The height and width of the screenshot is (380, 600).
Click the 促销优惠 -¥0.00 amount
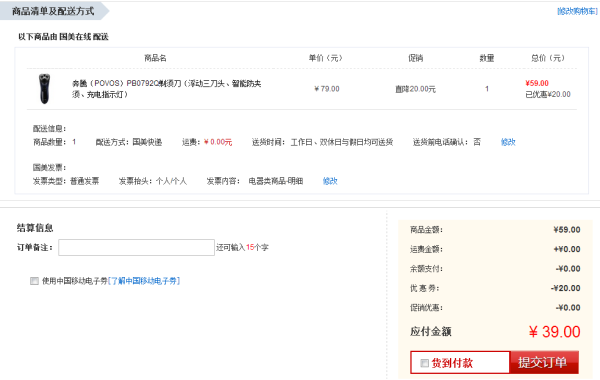pyautogui.click(x=568, y=308)
